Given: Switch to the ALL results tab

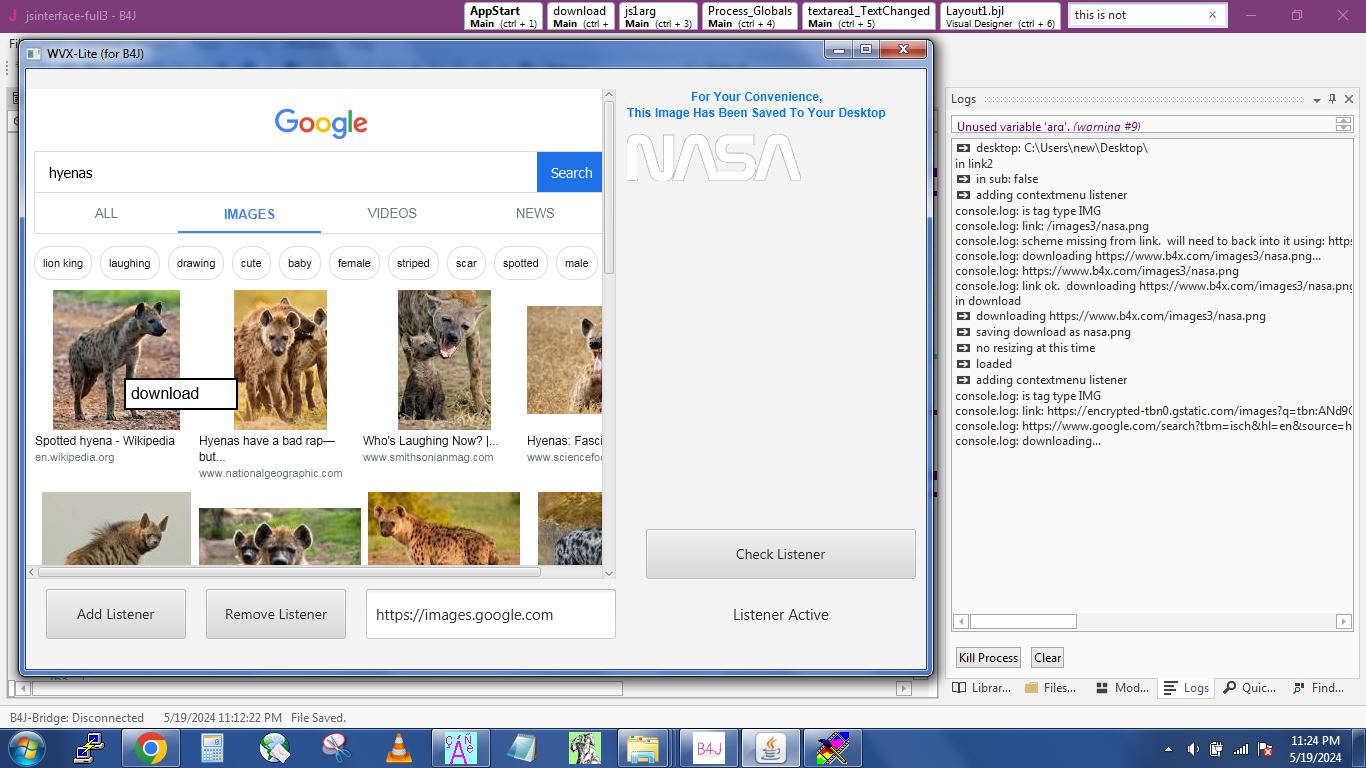Looking at the screenshot, I should (106, 213).
